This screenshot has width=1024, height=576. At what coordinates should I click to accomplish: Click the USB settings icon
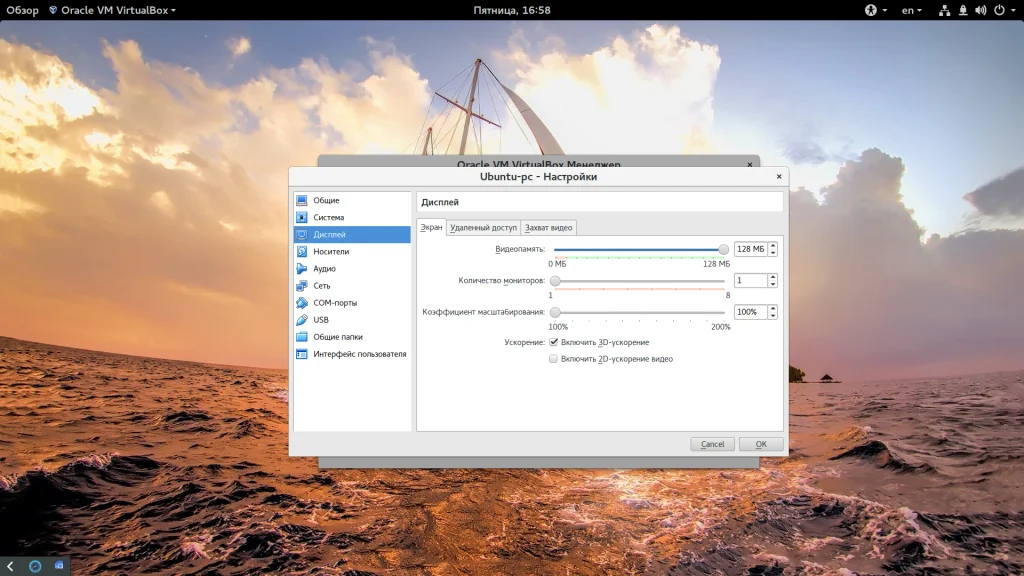pos(302,320)
